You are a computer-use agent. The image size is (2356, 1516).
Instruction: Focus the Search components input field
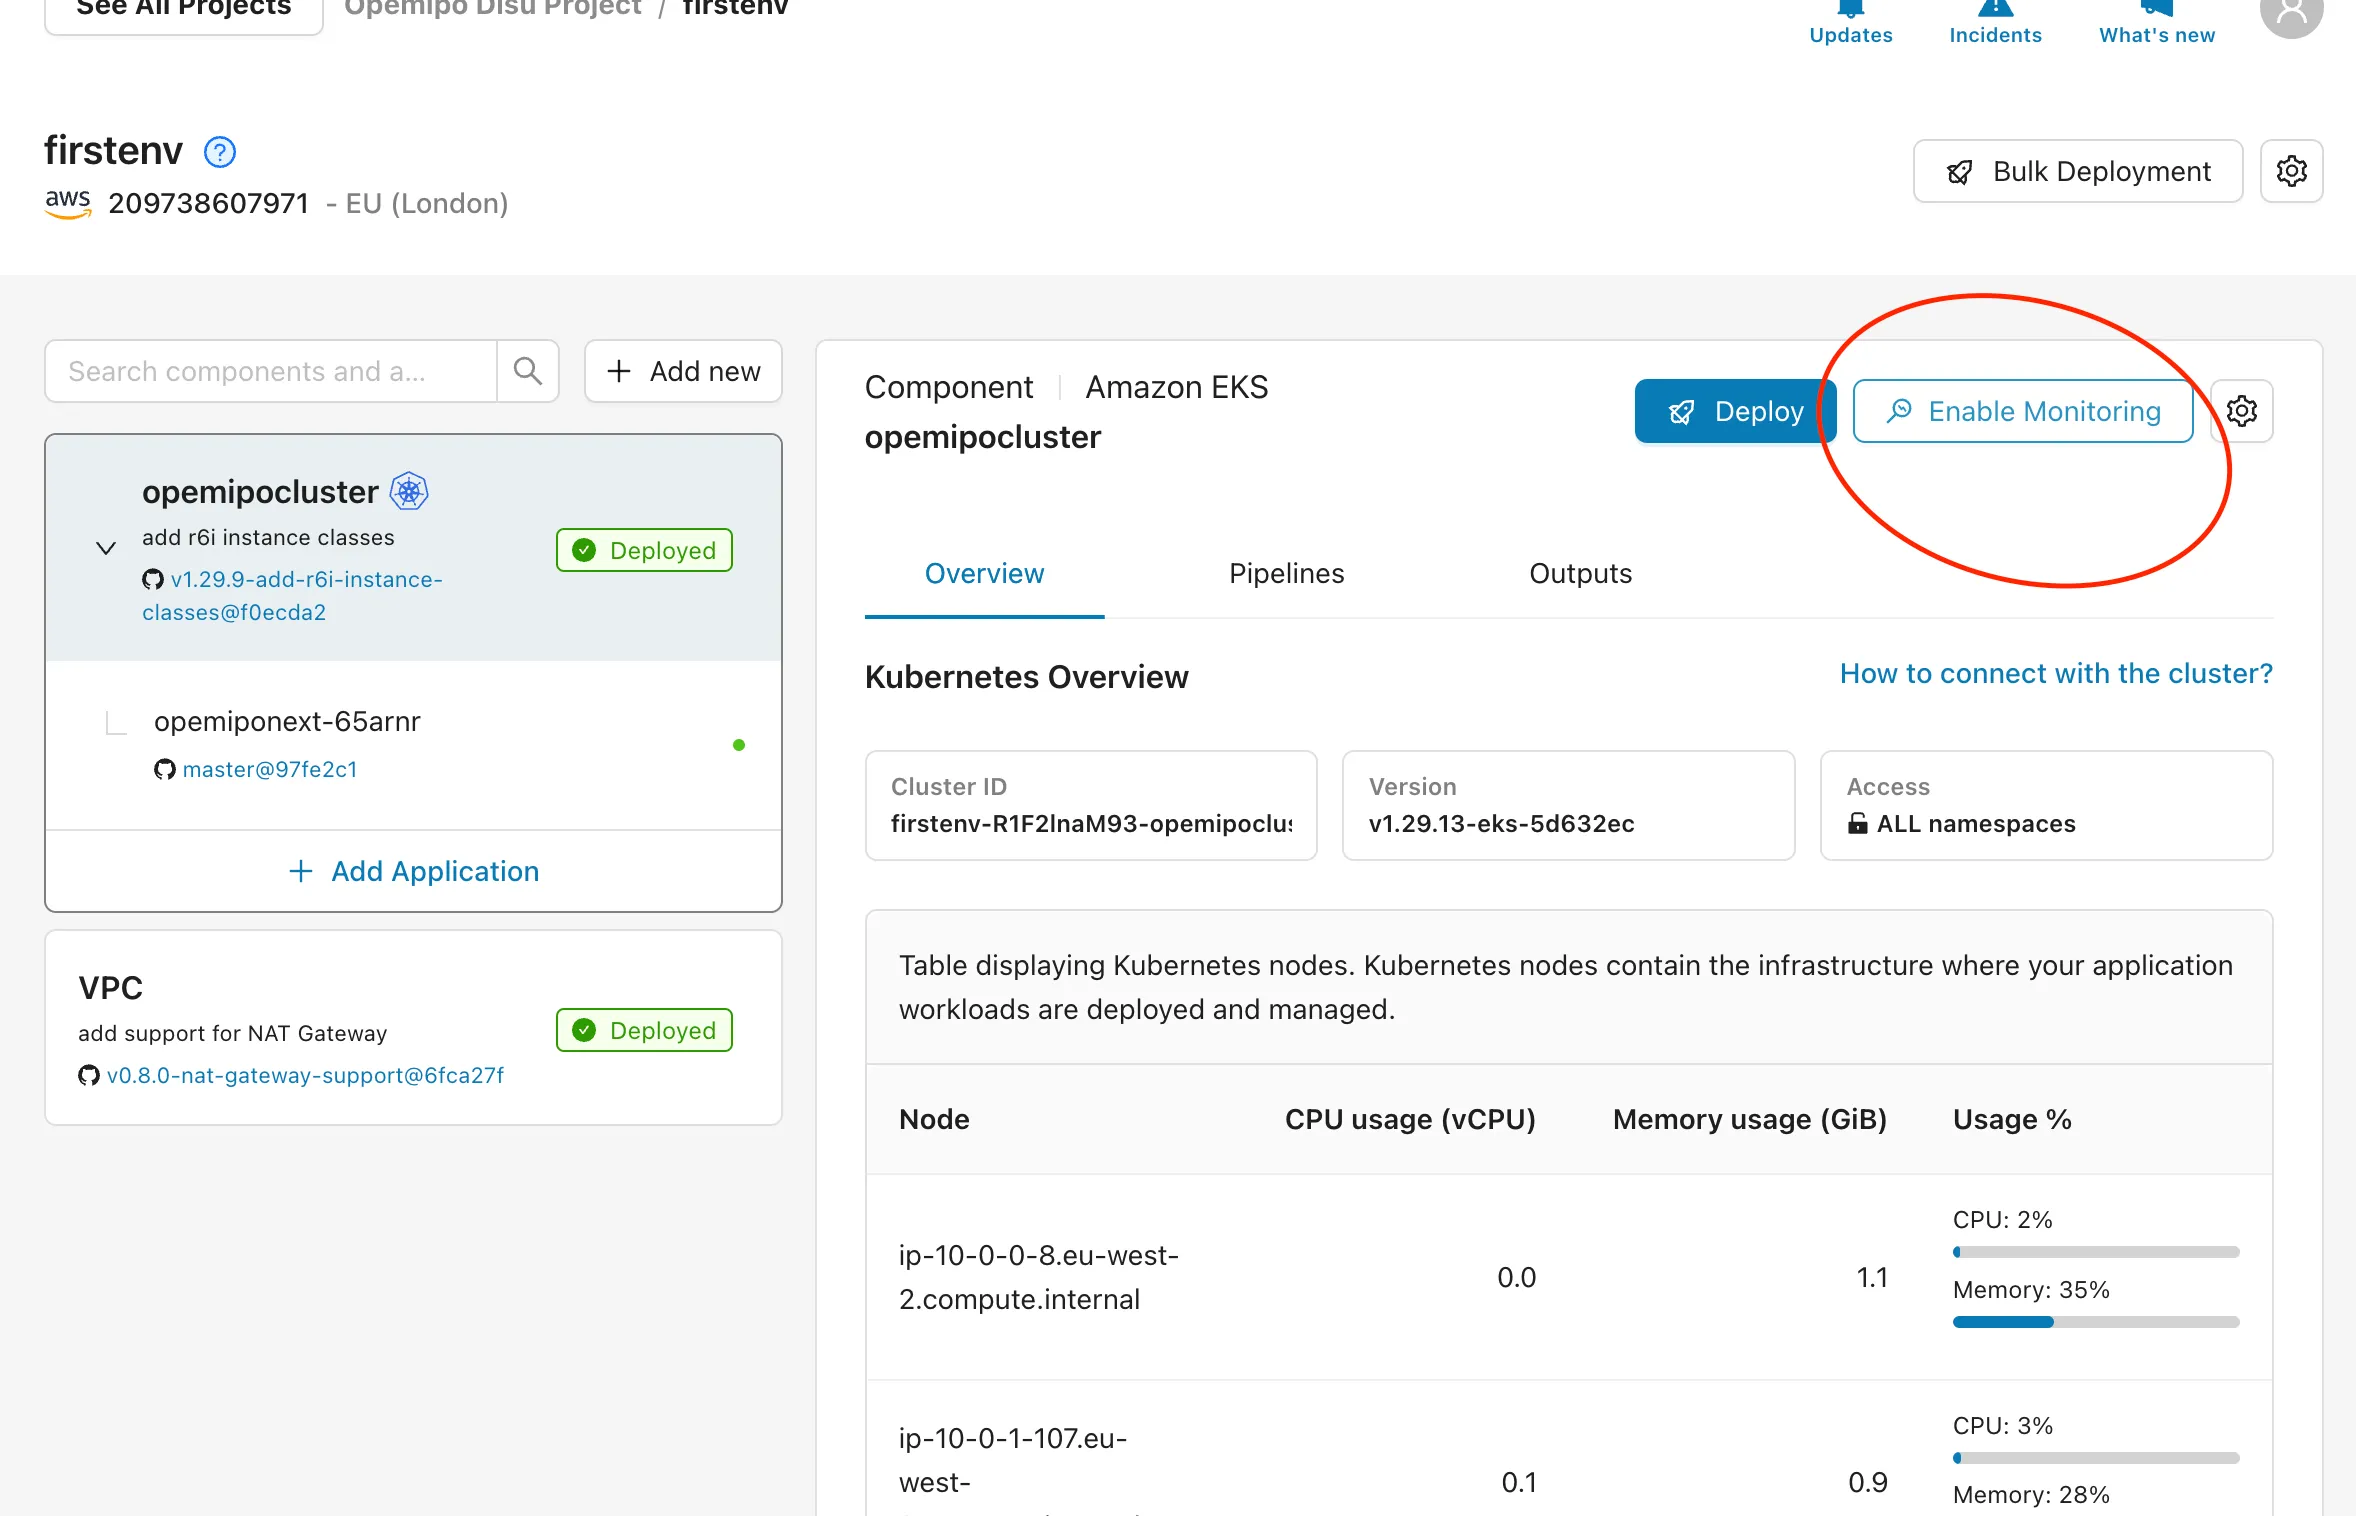[x=271, y=371]
